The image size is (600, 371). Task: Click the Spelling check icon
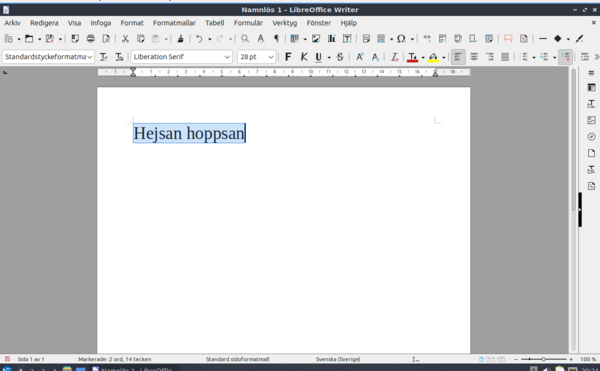(261, 39)
